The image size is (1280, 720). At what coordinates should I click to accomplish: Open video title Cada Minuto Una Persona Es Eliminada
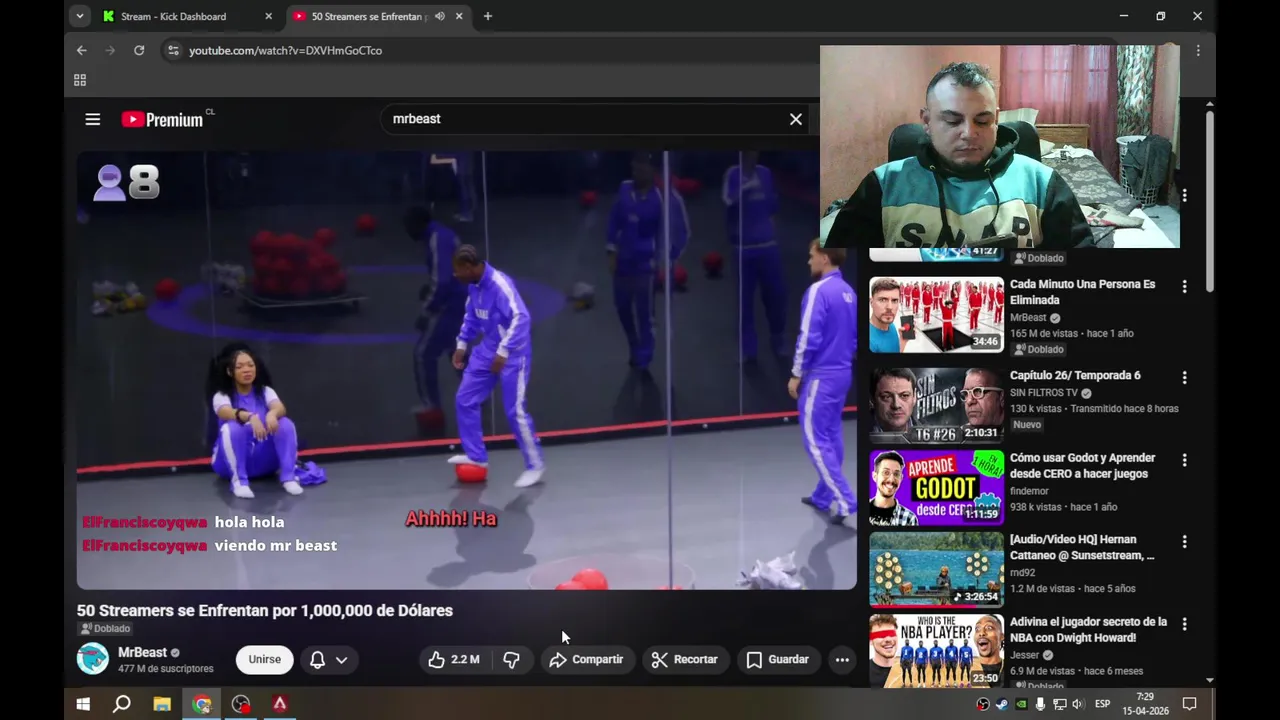point(1082,292)
